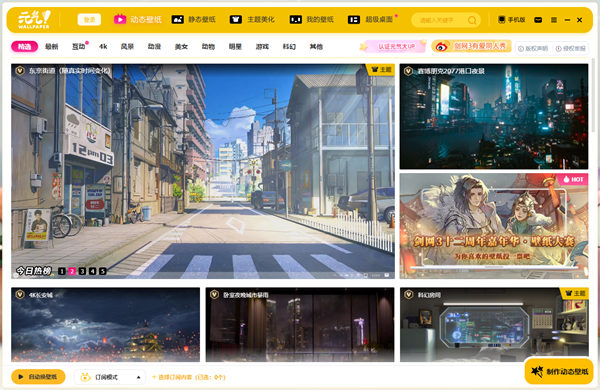Select the 明星 category
Viewport: 600px width, 390px height.
(x=235, y=47)
